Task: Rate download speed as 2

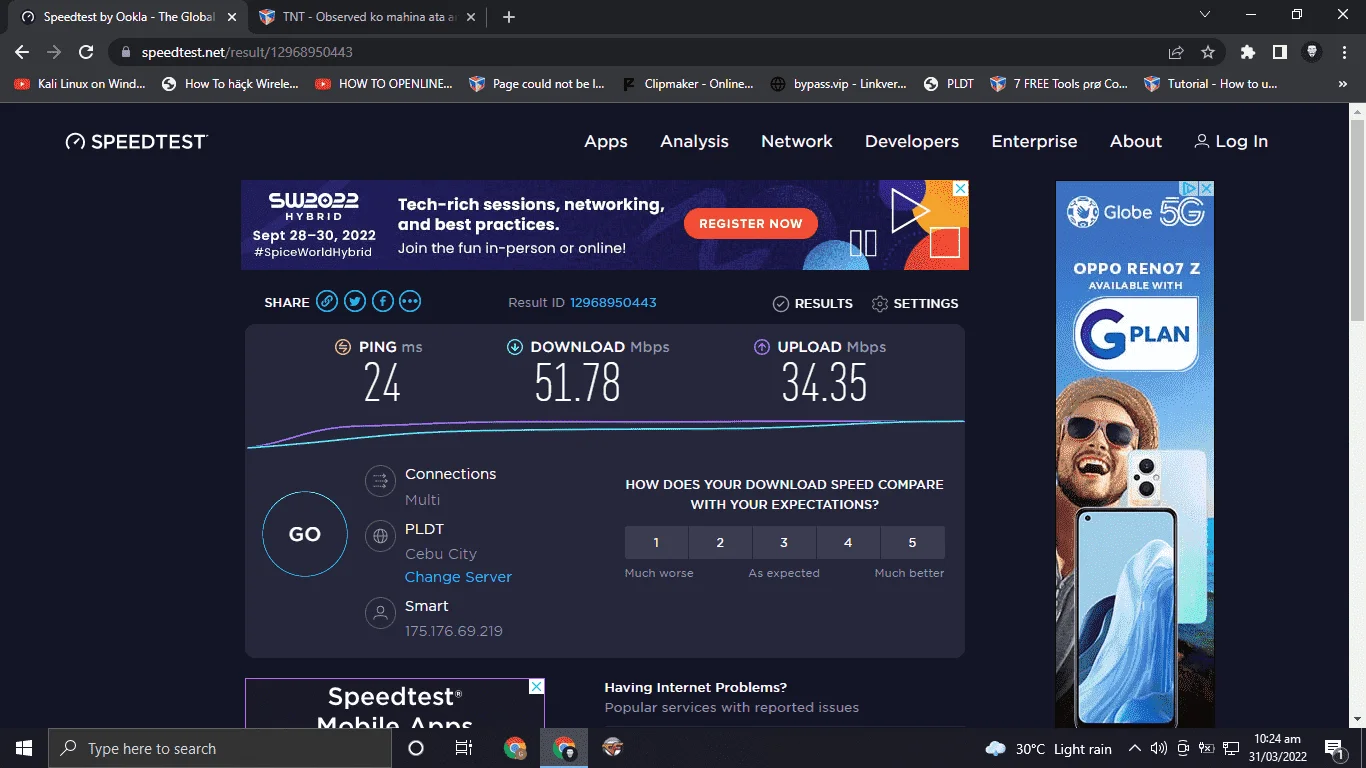Action: (x=720, y=542)
